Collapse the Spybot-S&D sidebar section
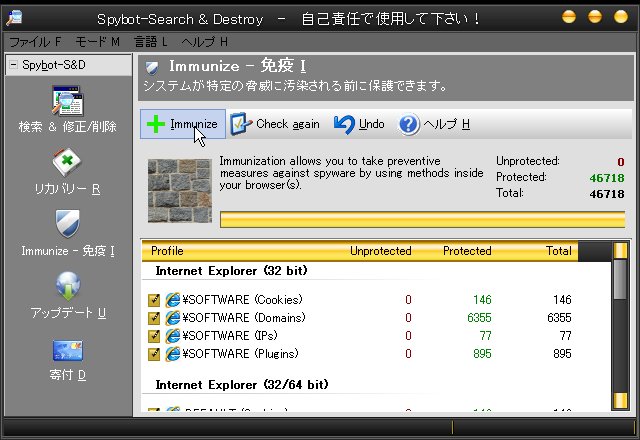The image size is (640, 440). (x=13, y=64)
